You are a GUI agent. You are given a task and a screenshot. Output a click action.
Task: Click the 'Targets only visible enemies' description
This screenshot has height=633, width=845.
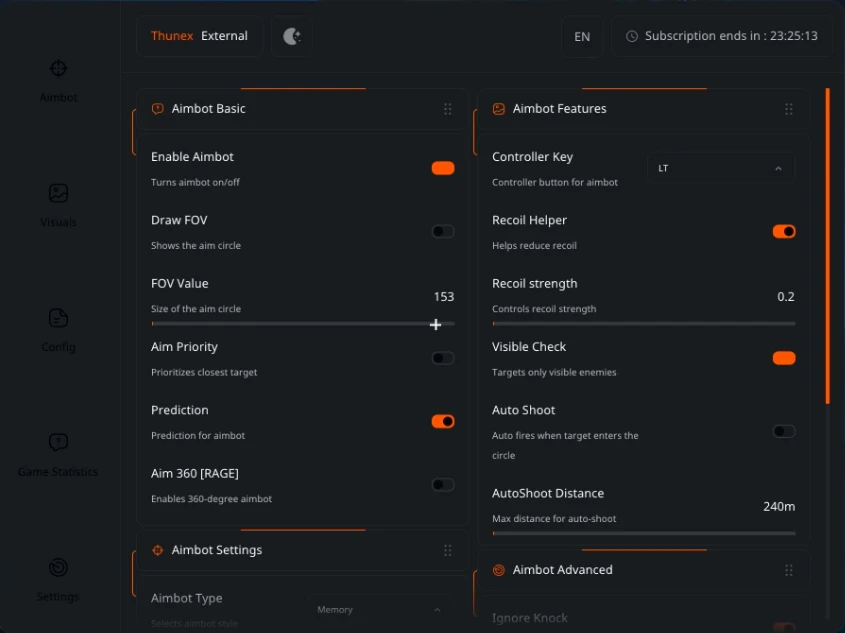[x=554, y=372]
